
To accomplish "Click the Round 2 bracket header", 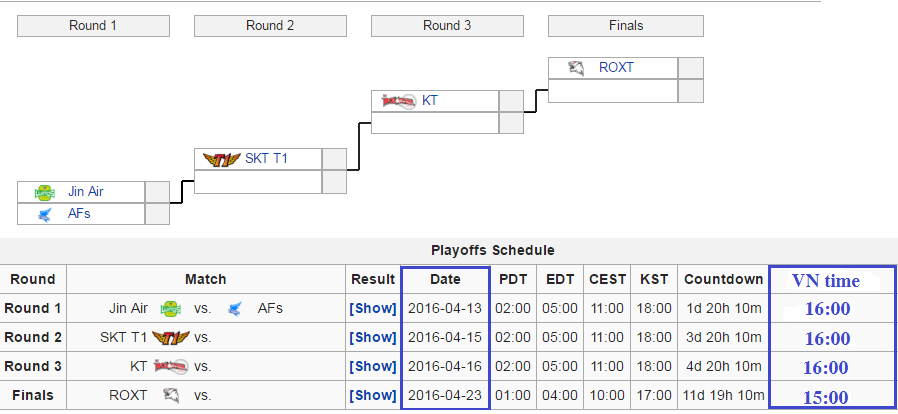I will coord(270,26).
